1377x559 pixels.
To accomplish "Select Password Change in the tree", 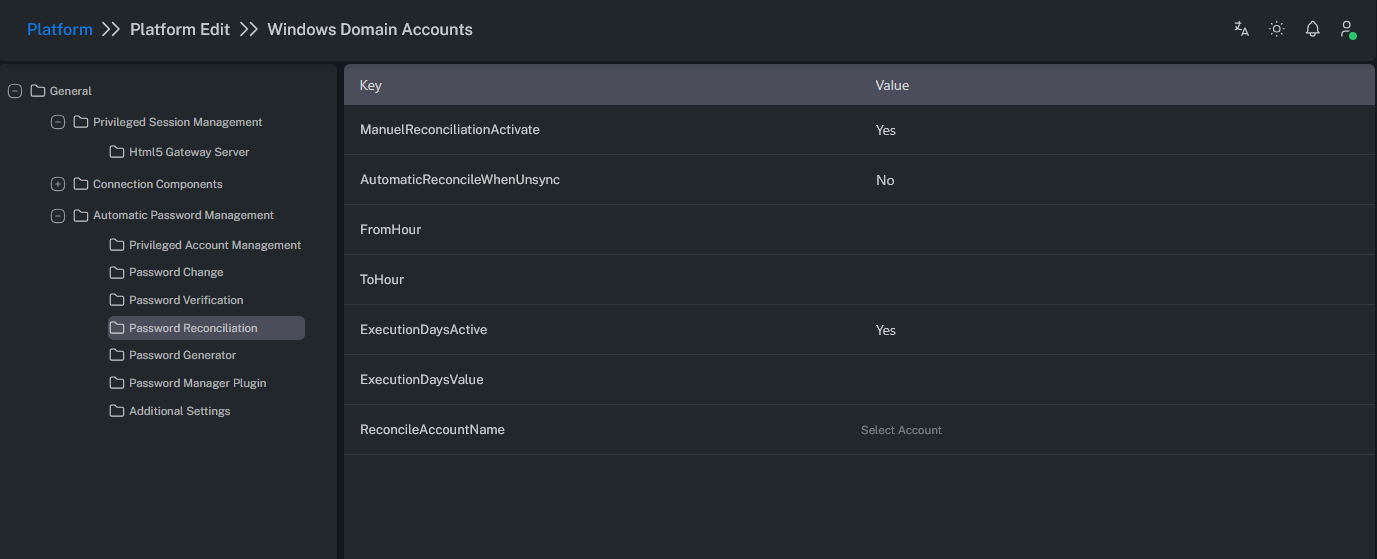I will point(176,272).
